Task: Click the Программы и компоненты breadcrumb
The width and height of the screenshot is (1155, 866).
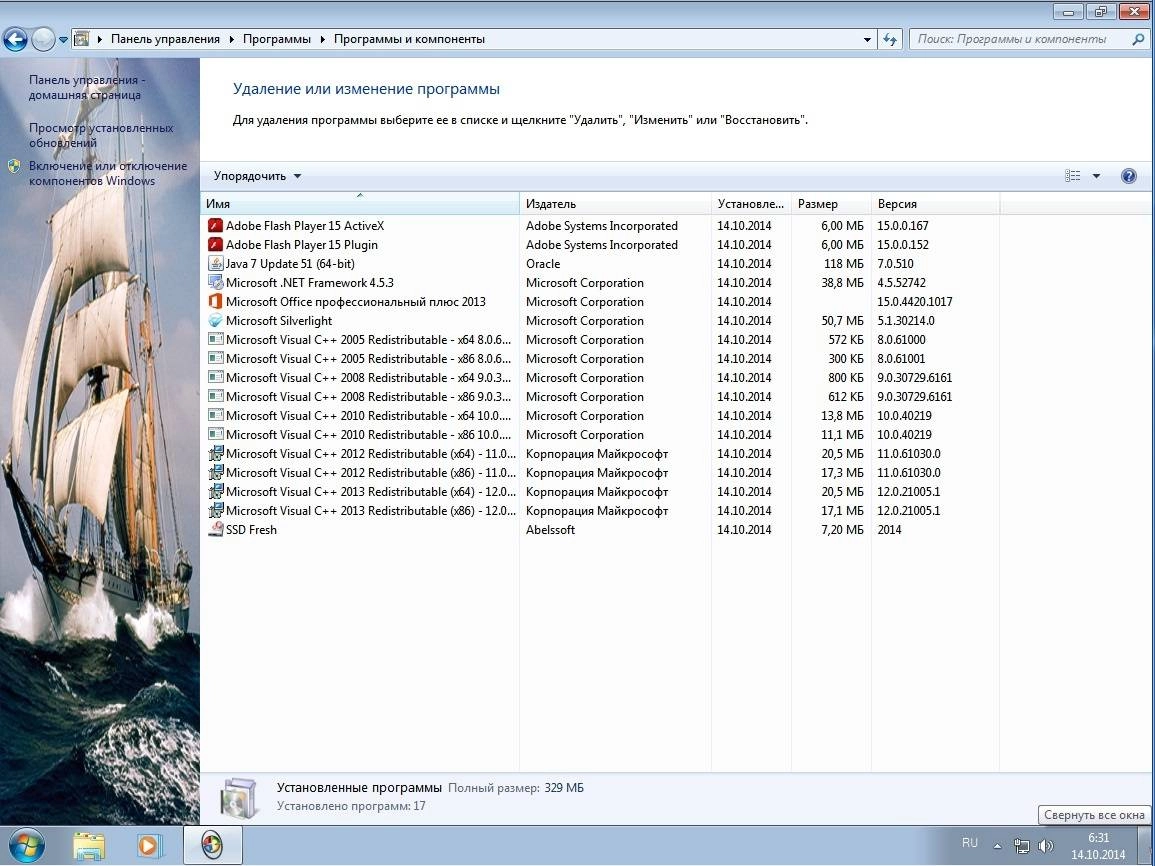Action: point(410,39)
